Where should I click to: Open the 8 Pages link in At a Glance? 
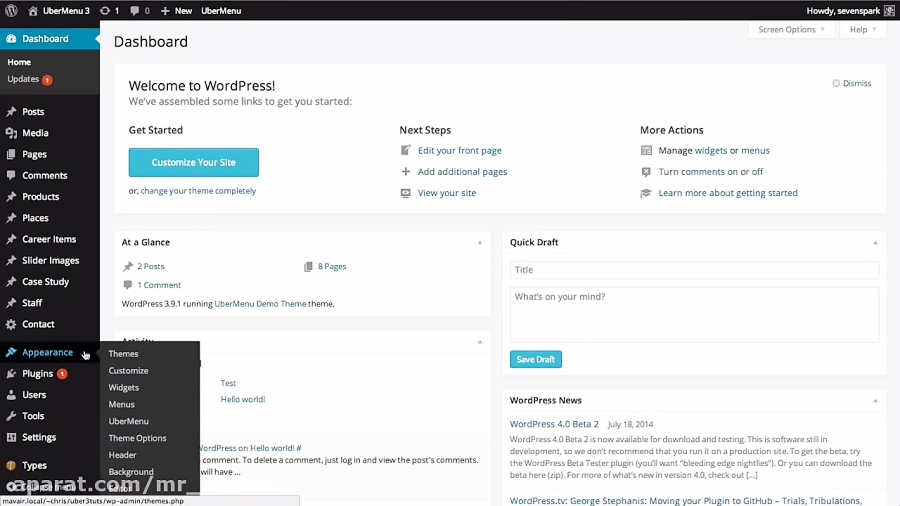click(332, 266)
